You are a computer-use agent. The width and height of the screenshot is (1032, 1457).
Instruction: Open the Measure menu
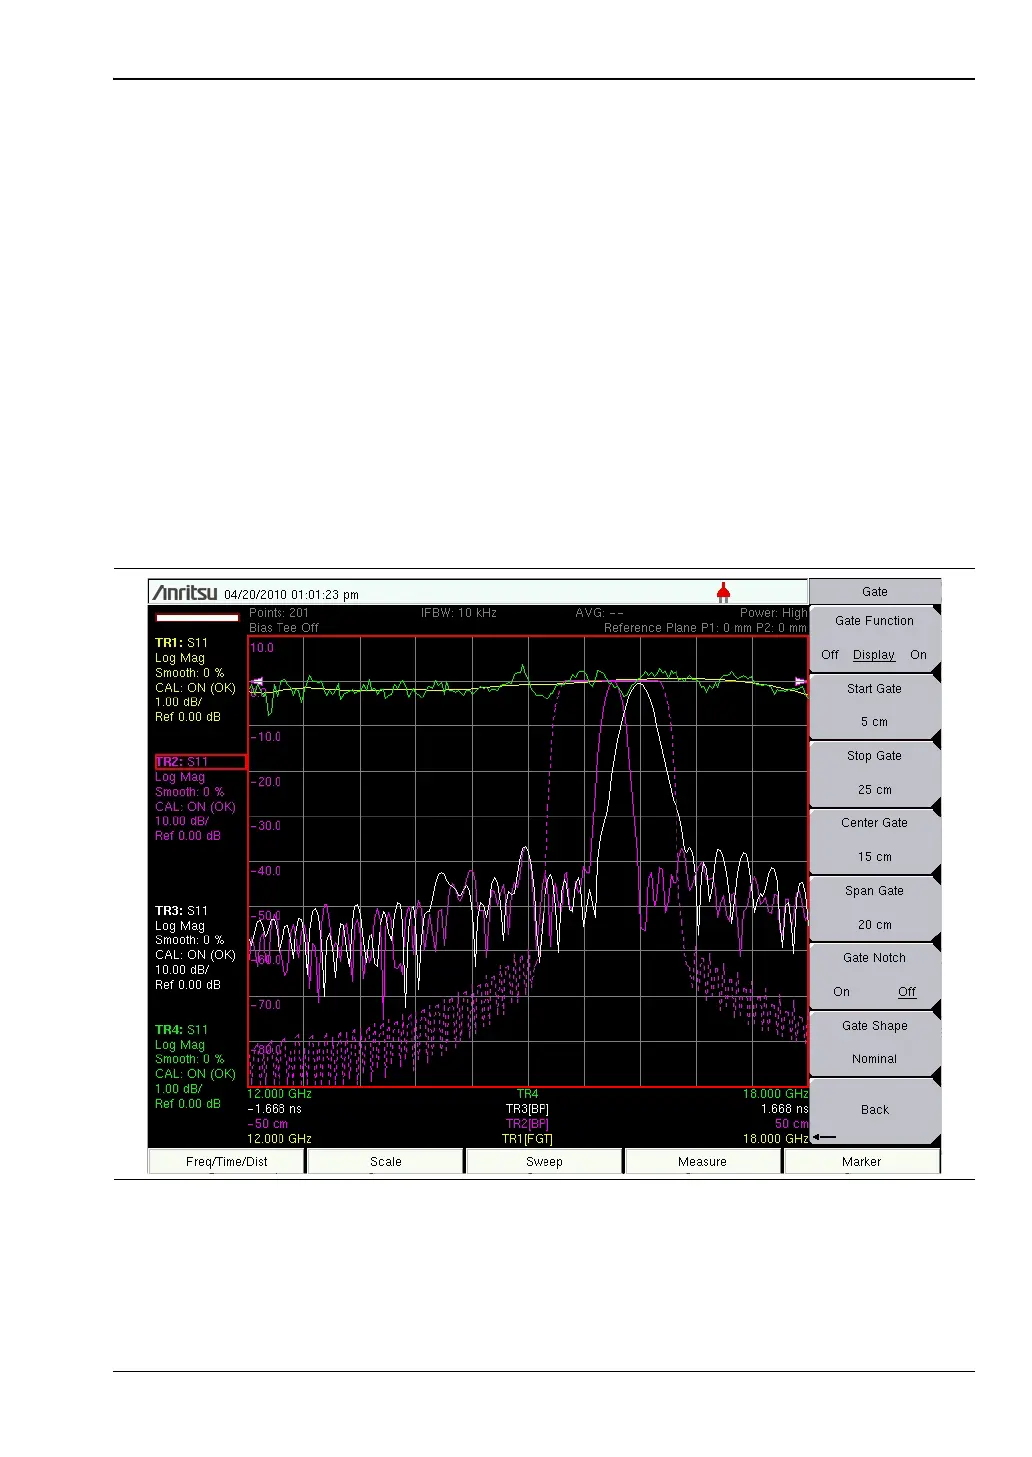coord(702,1161)
